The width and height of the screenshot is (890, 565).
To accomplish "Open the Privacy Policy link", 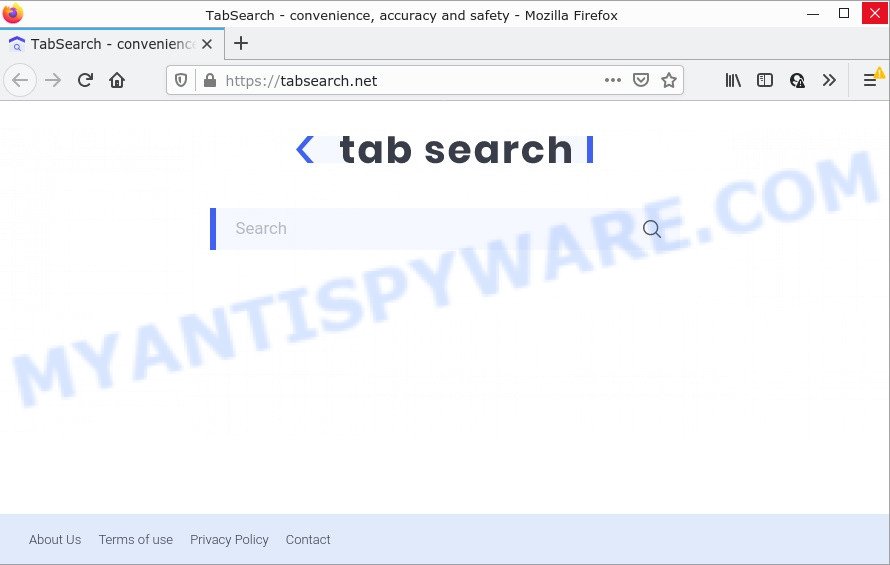I will 229,539.
